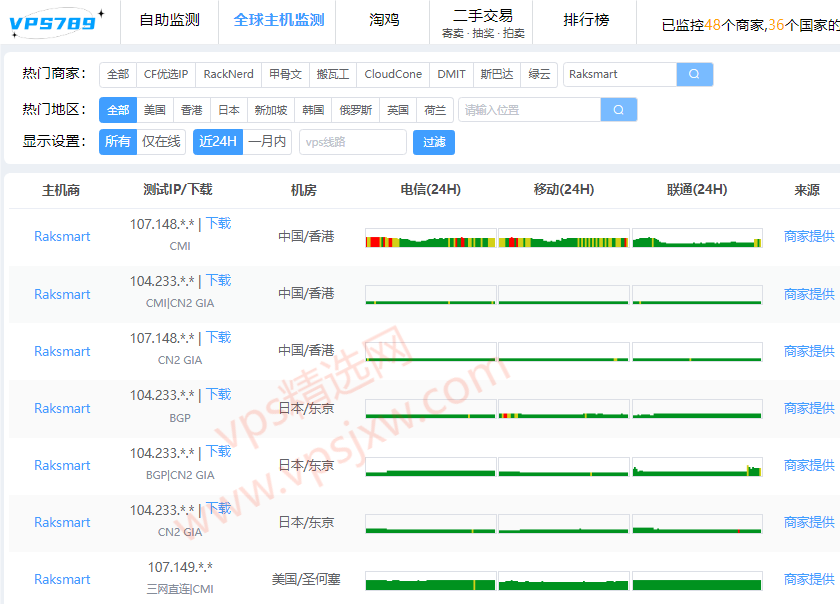
Task: Filter region by 香港
Action: [192, 110]
